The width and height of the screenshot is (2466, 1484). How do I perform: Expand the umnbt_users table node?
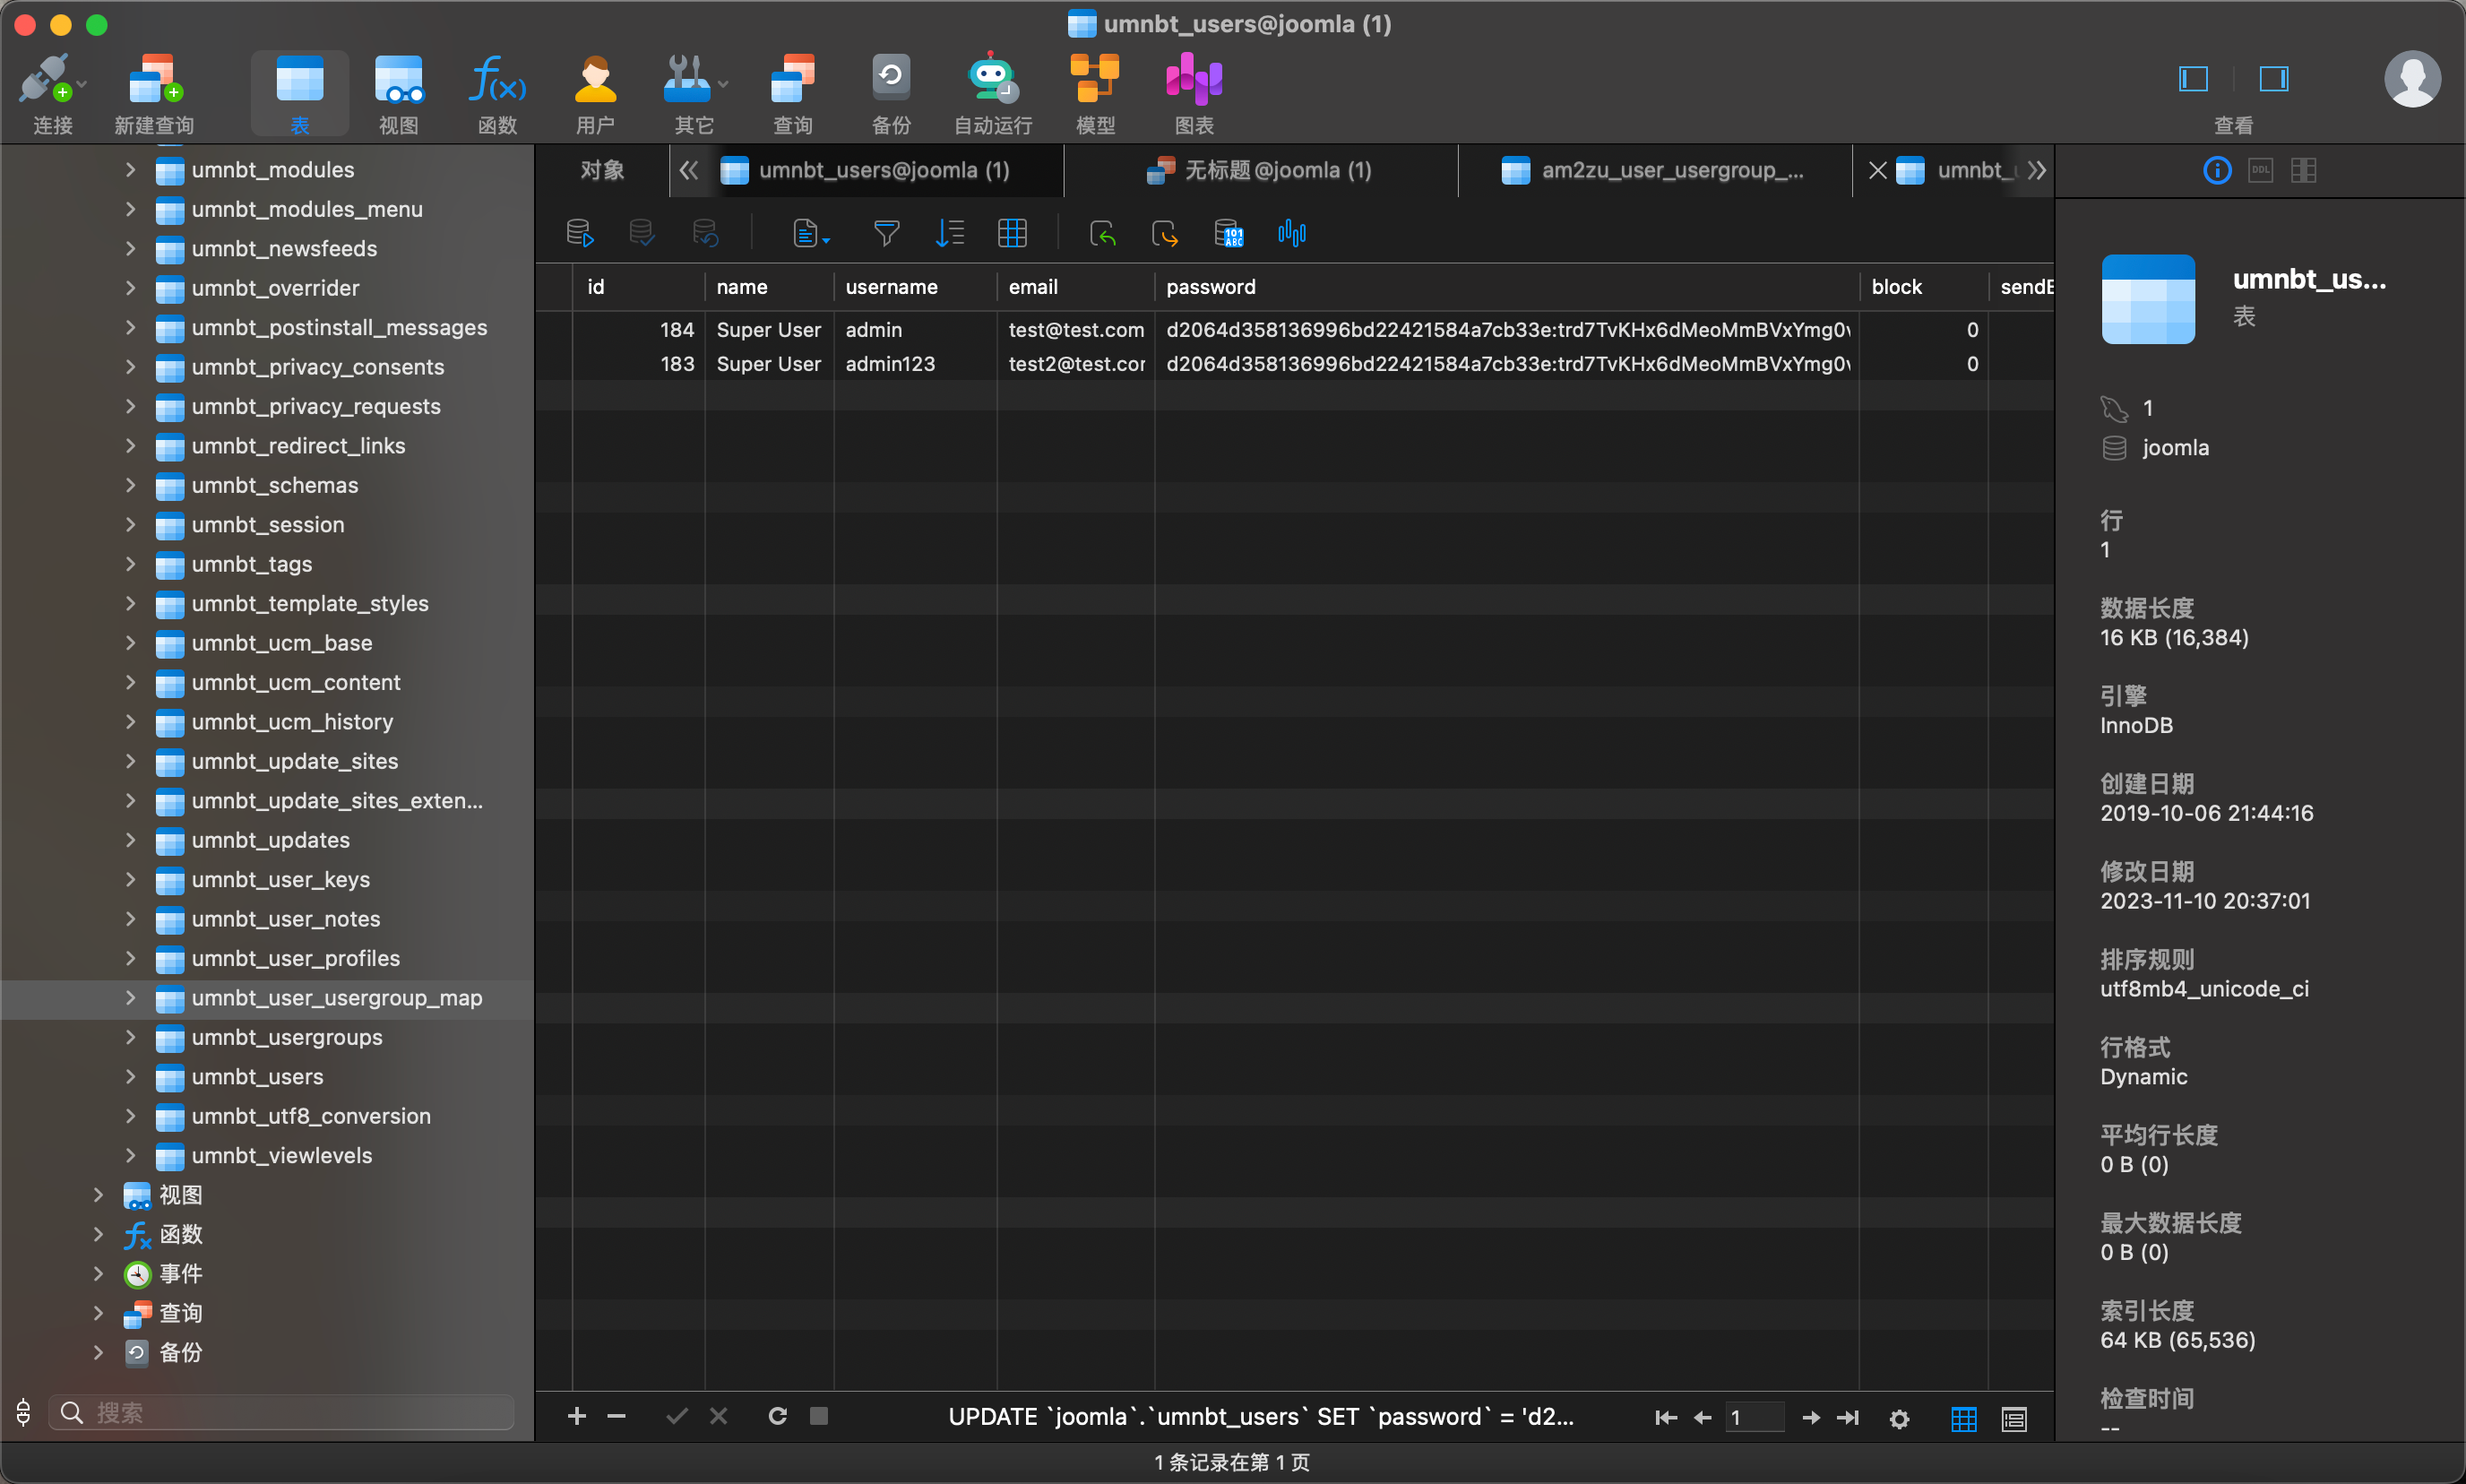[x=130, y=1076]
